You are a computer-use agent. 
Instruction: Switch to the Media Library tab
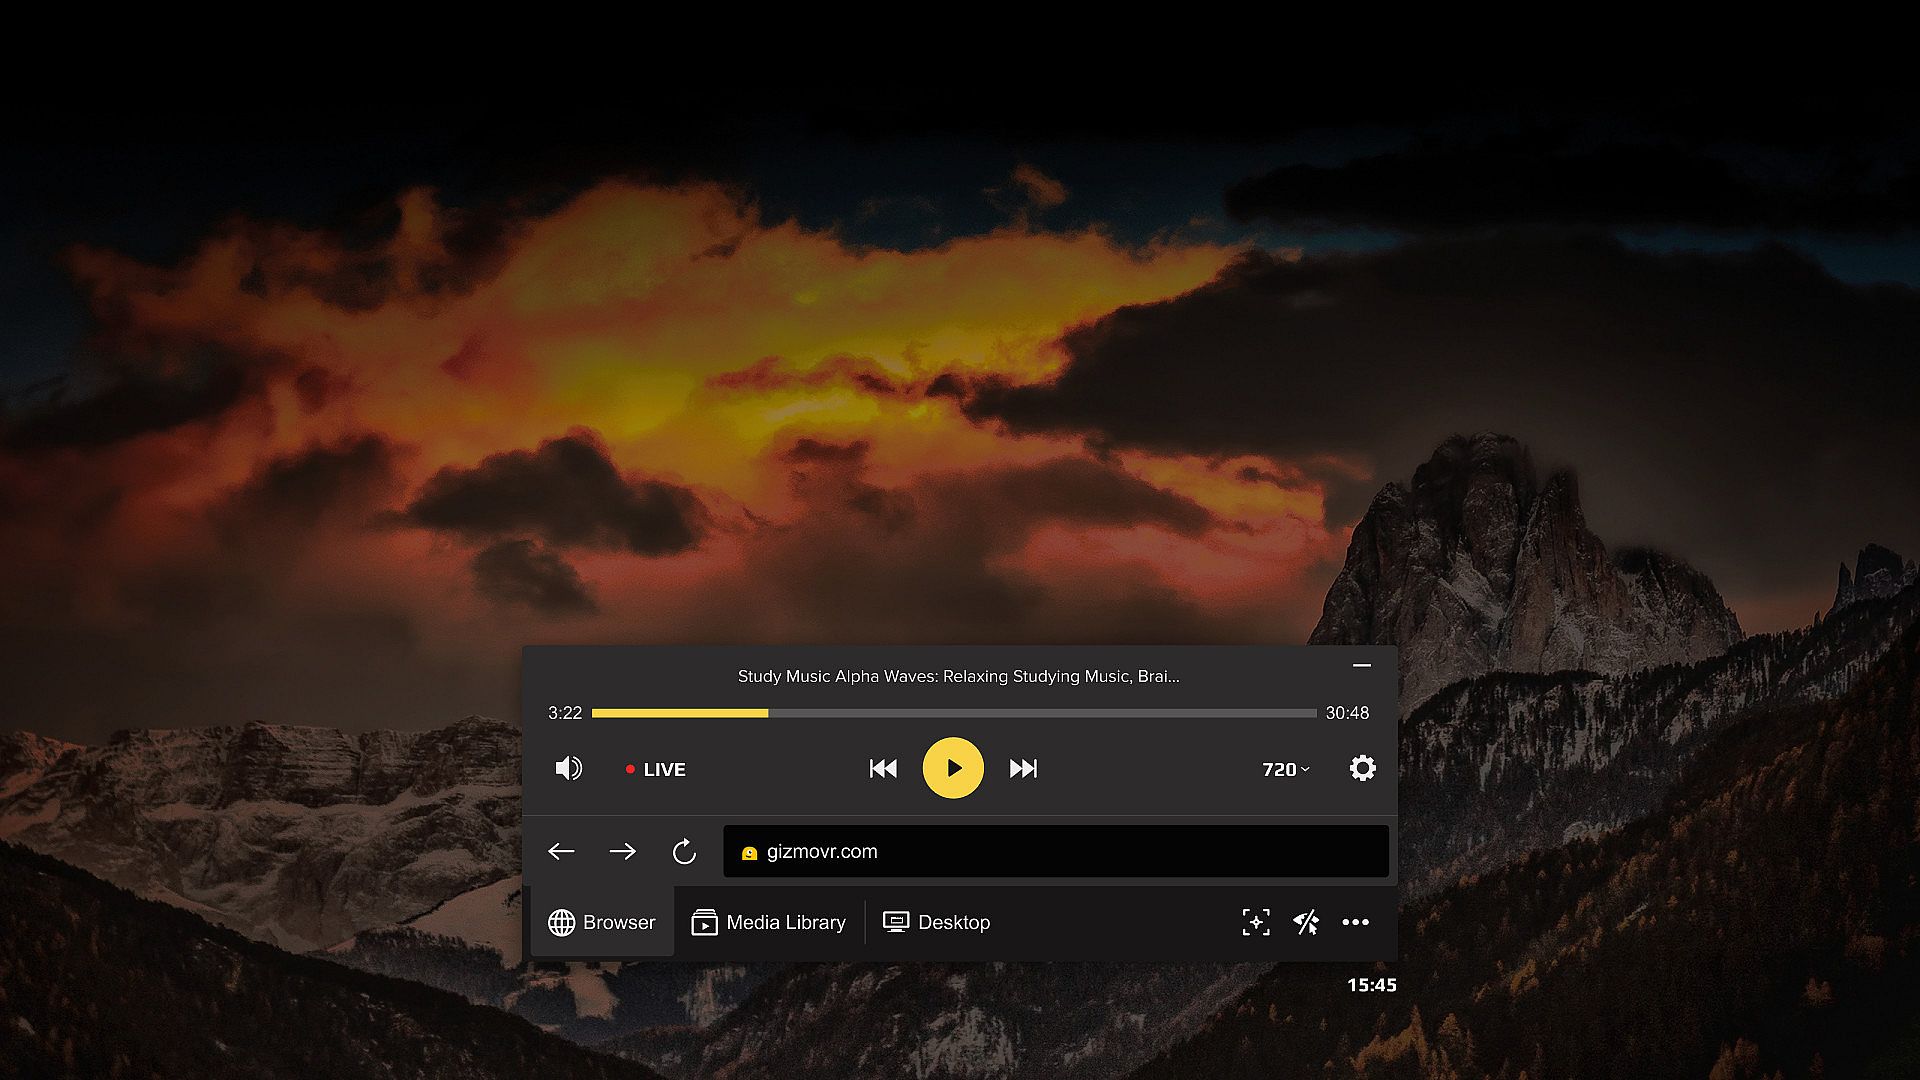pos(768,922)
